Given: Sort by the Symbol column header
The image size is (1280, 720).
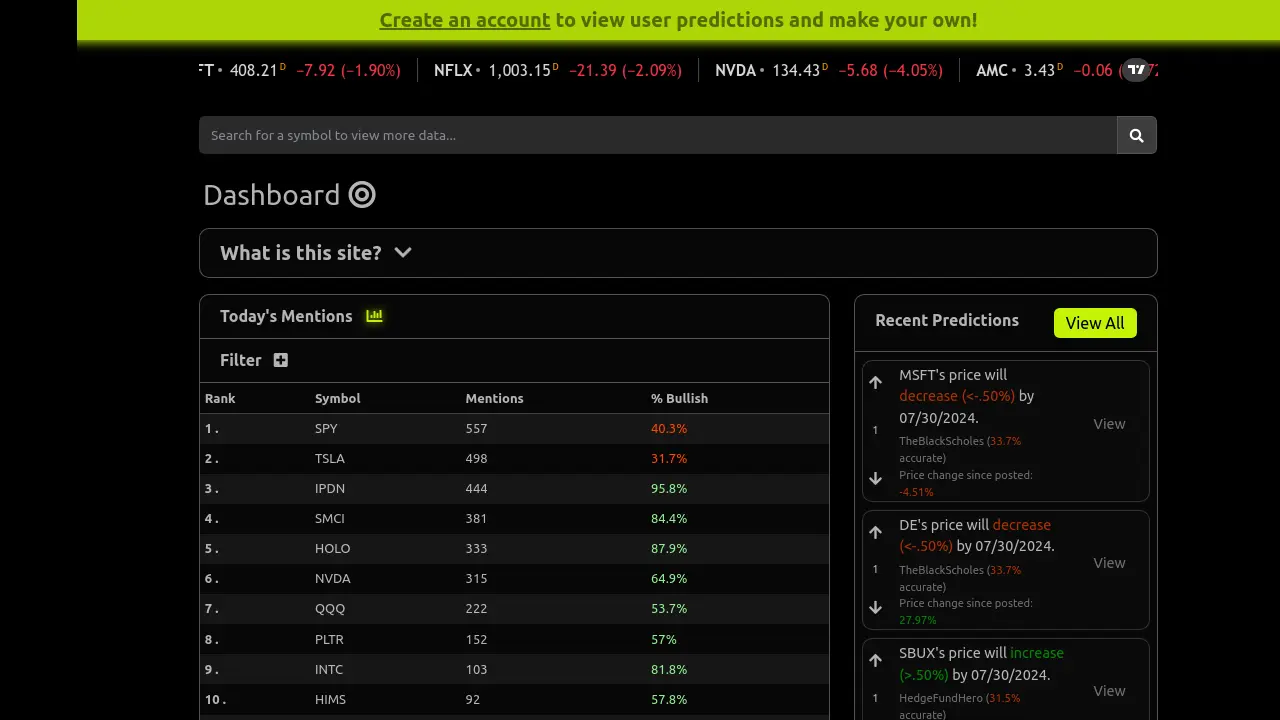Looking at the screenshot, I should (x=338, y=398).
